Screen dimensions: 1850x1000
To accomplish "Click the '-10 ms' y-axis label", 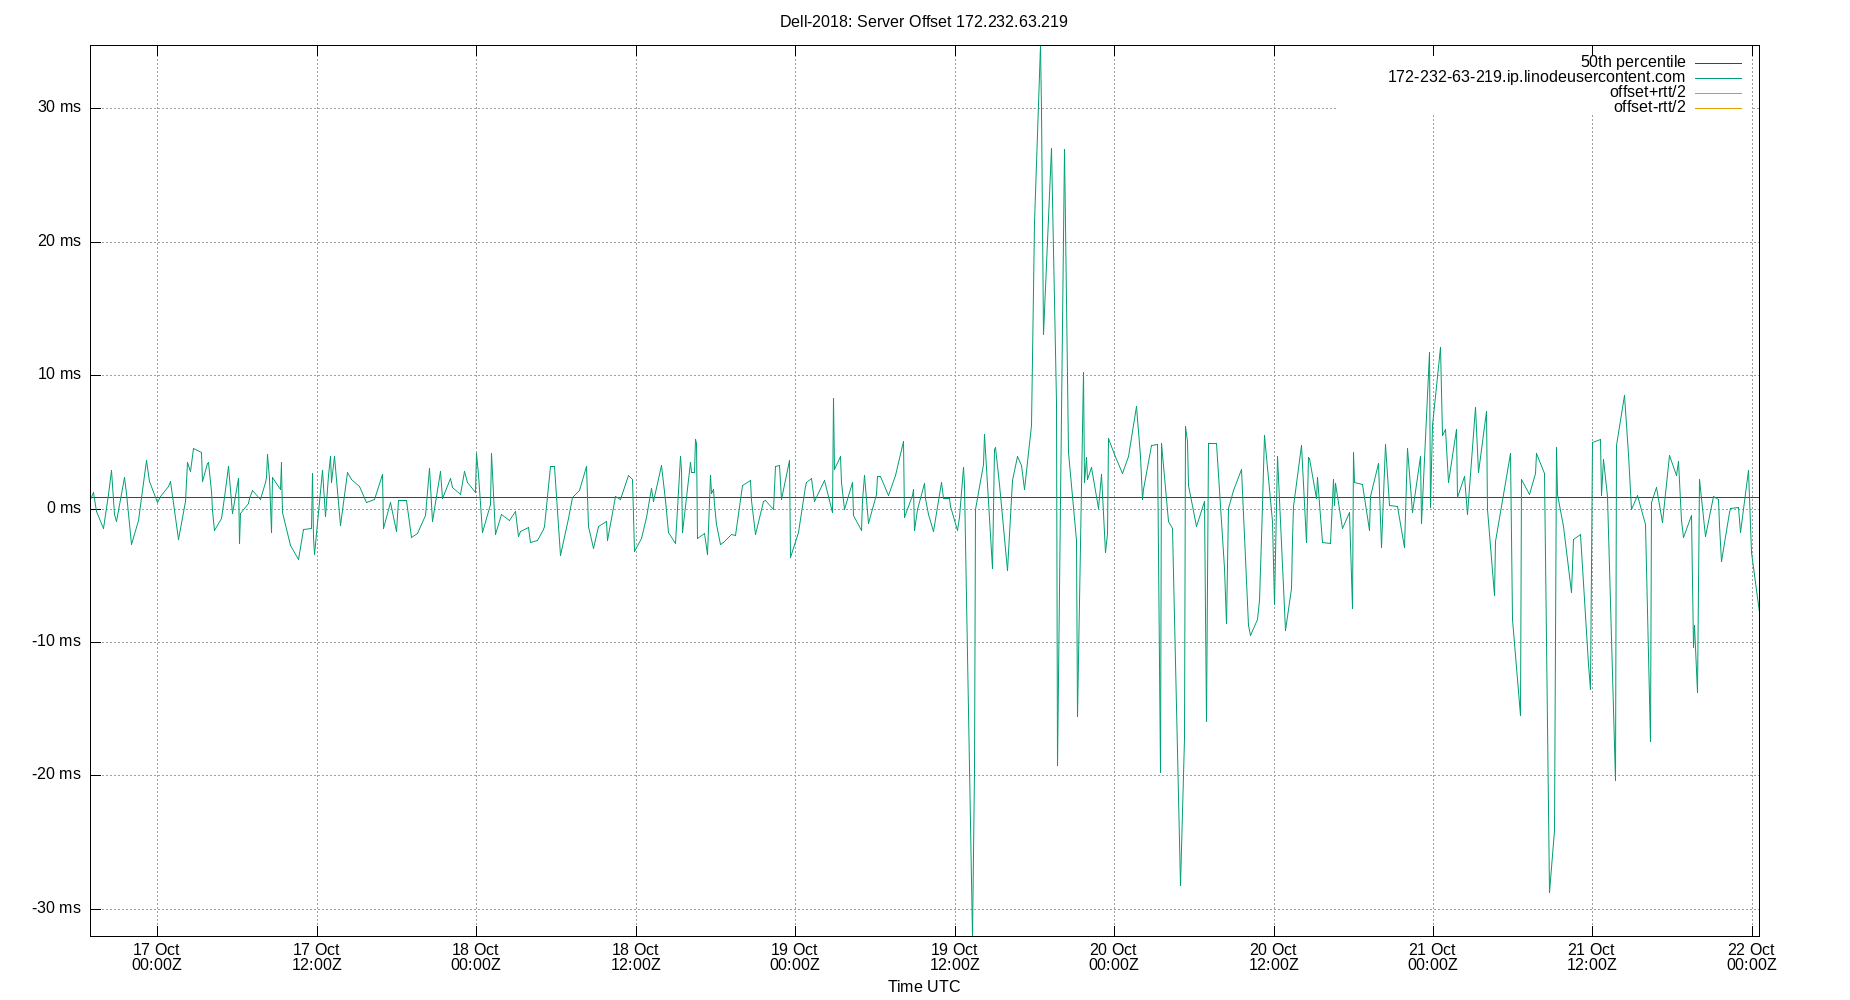I will point(57,641).
